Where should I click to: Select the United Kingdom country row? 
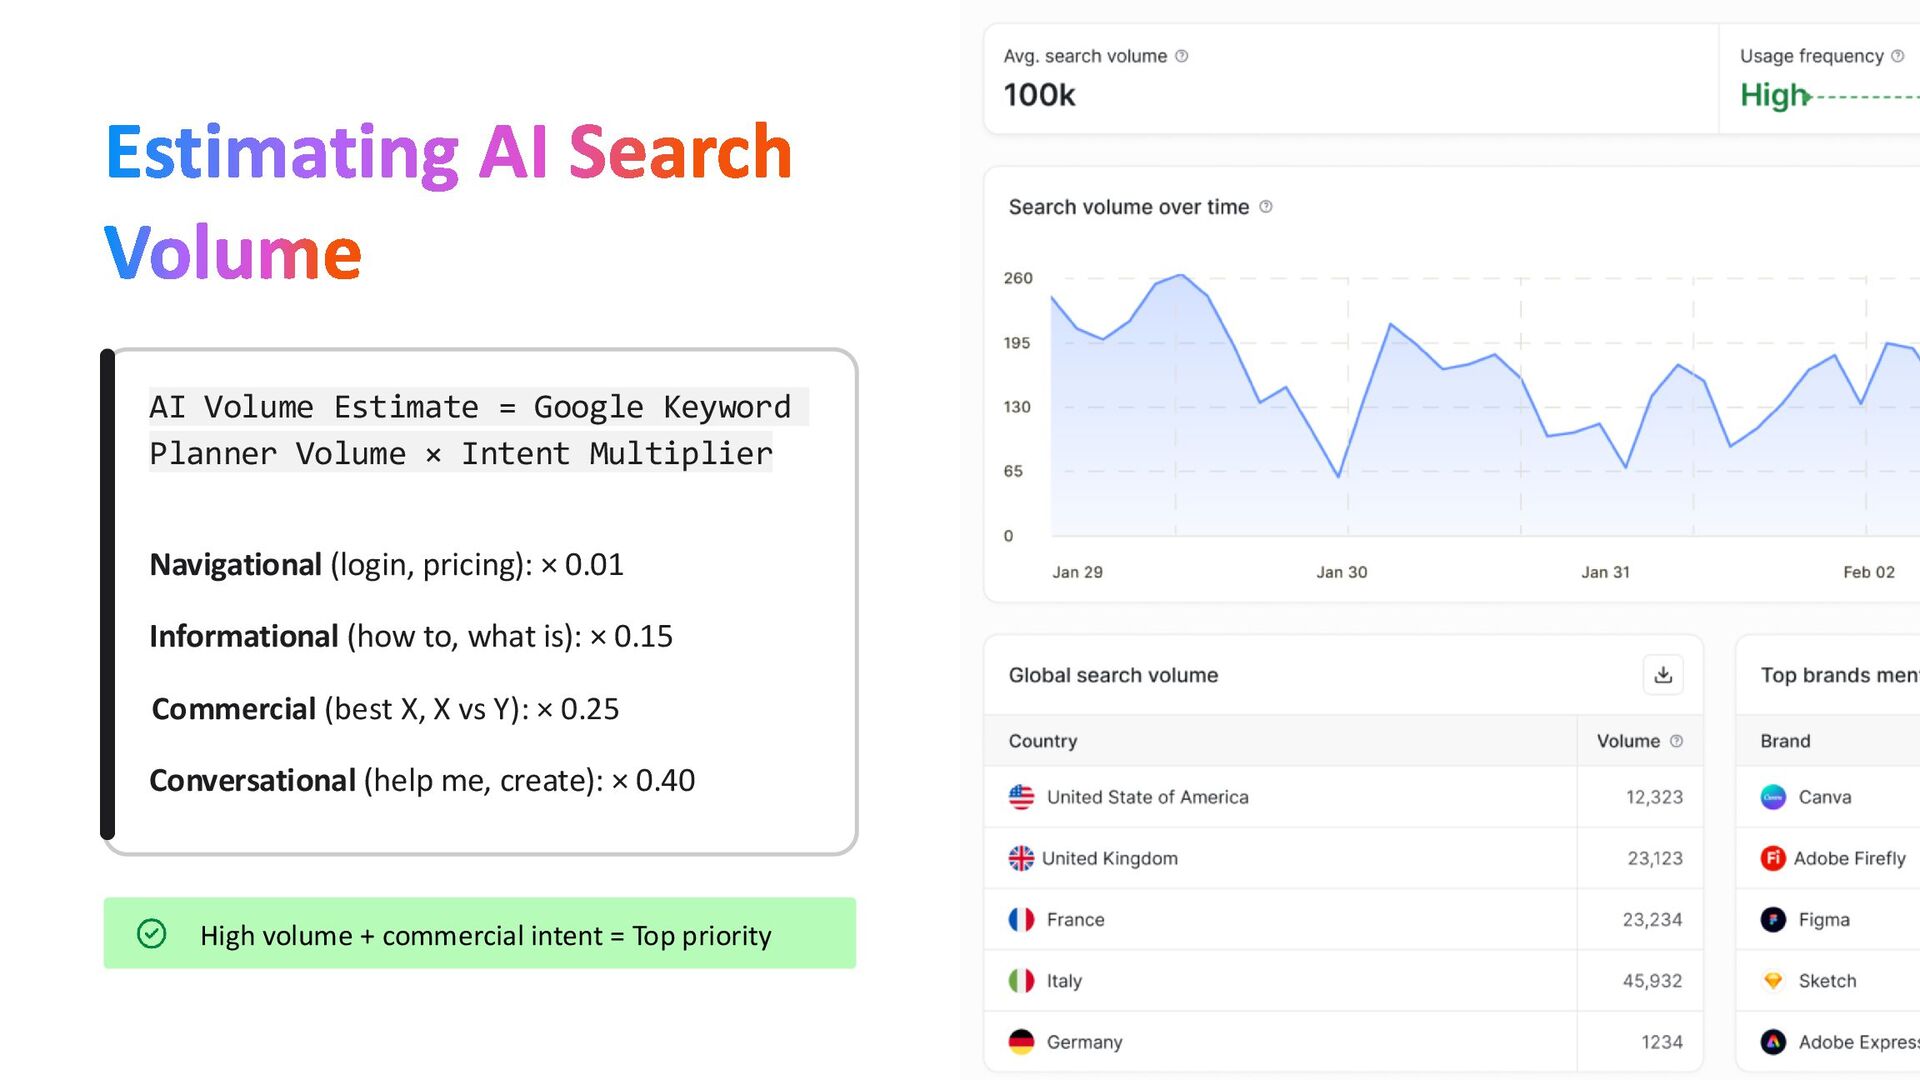[1109, 858]
